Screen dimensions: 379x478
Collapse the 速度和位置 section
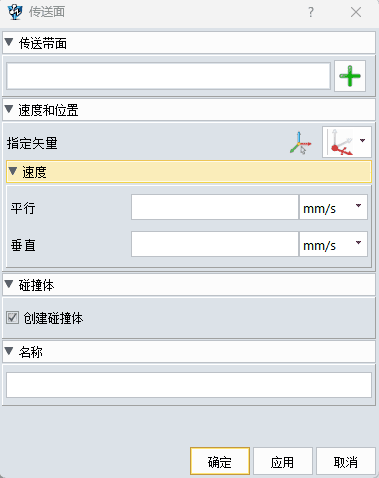(x=9, y=109)
